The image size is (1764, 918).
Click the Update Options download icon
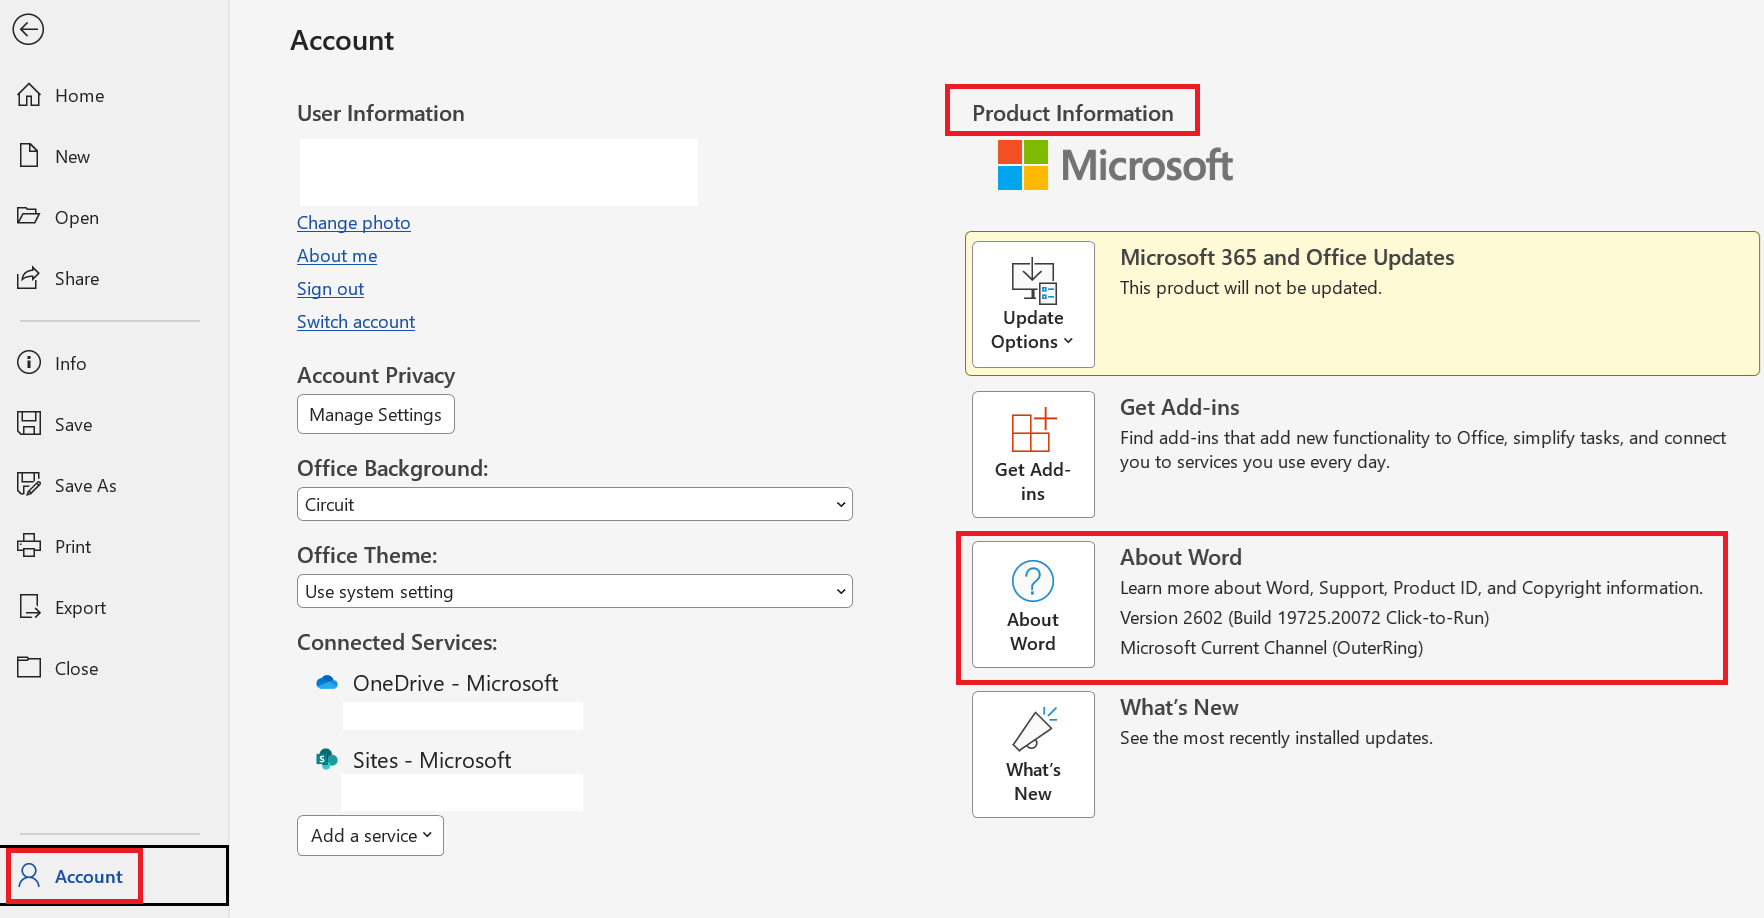coord(1034,281)
